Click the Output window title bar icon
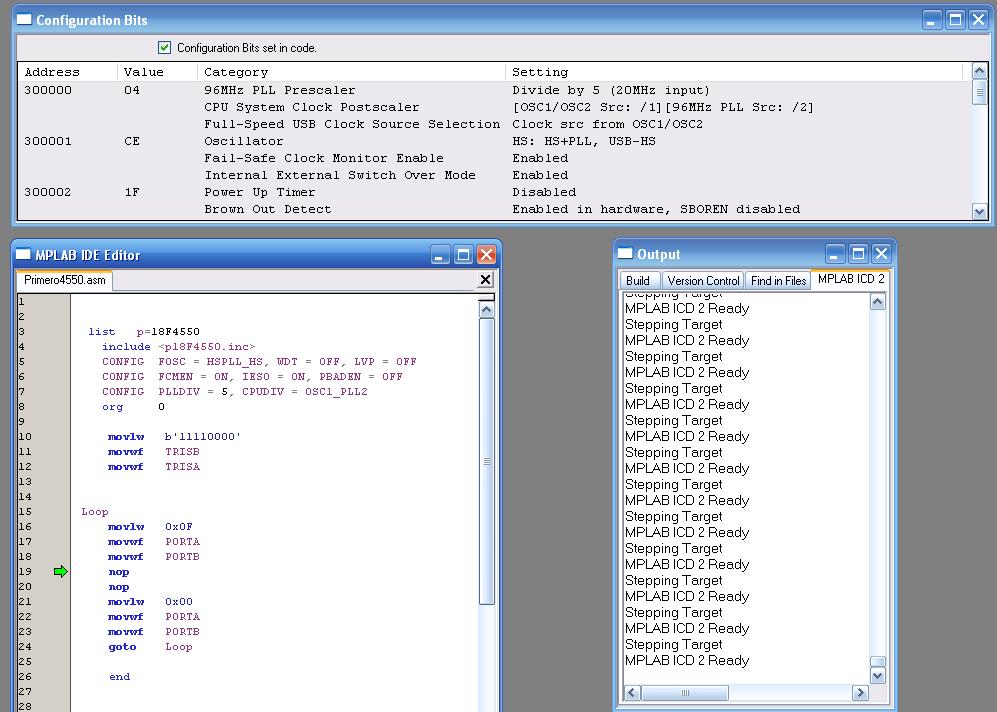 tap(626, 254)
